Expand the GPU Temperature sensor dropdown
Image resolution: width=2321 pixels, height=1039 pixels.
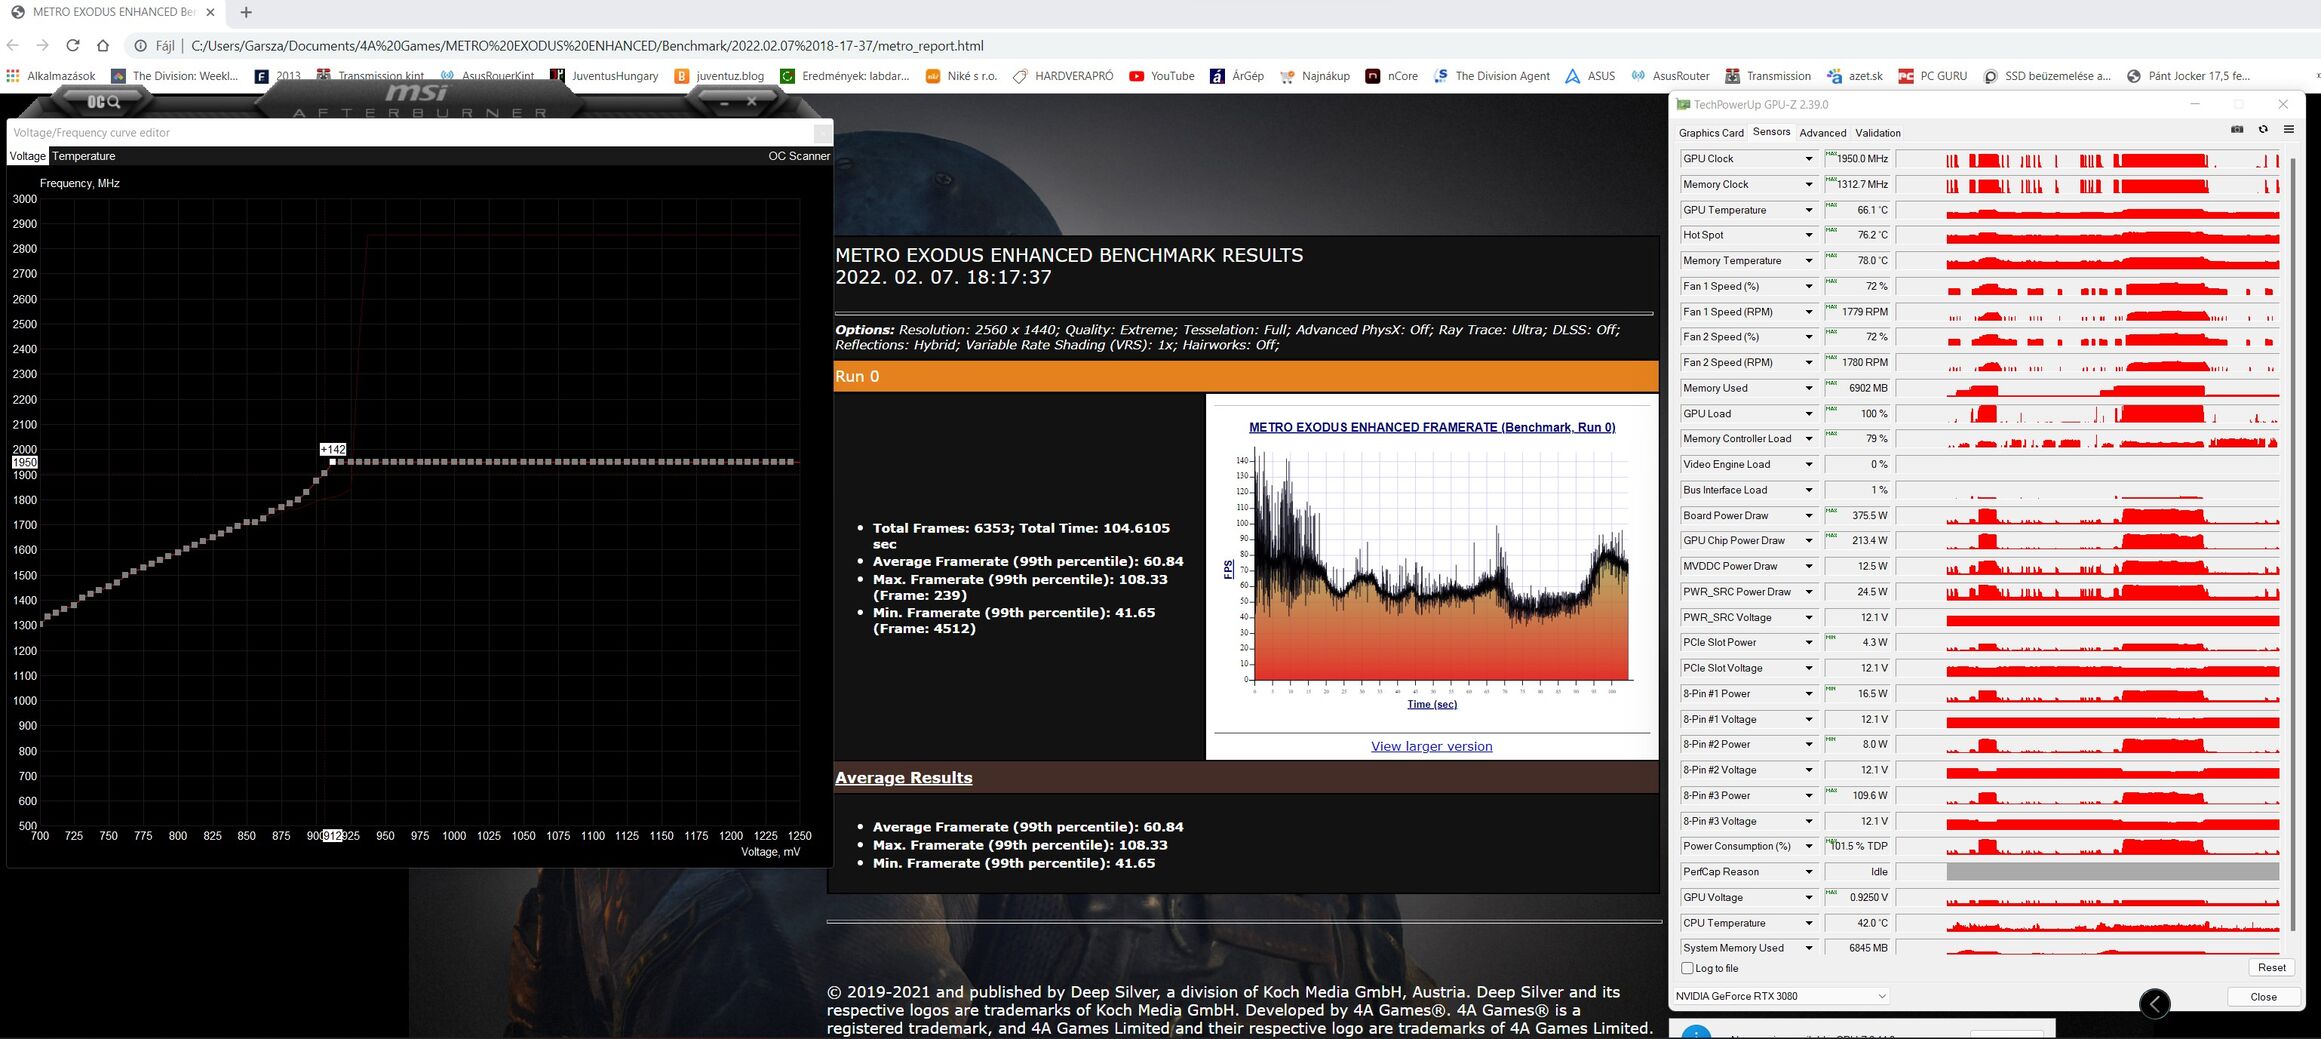[1808, 210]
